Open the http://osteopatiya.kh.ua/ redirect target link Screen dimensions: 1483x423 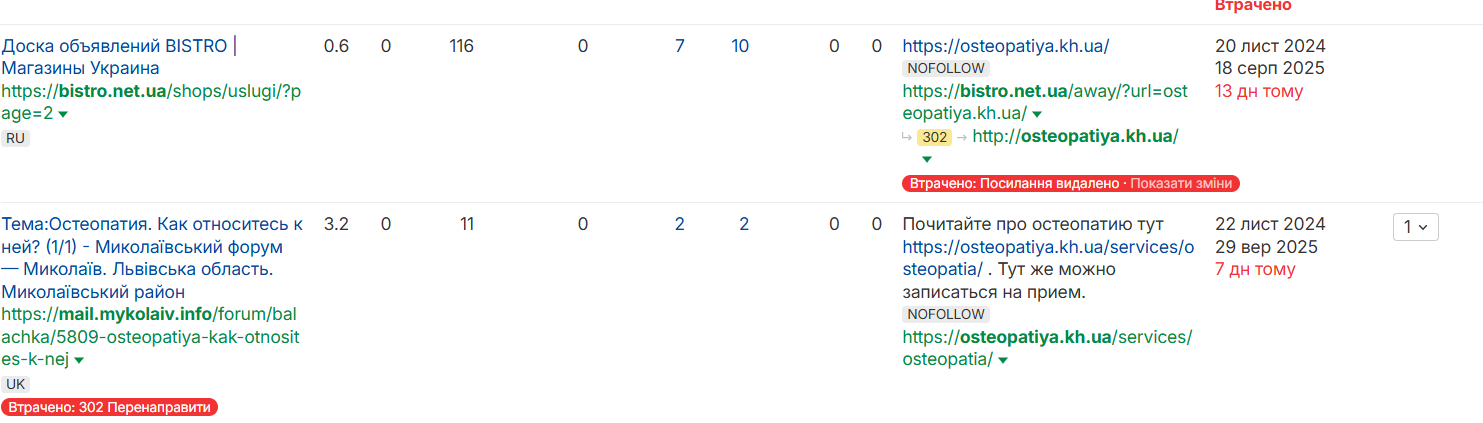tap(1075, 136)
